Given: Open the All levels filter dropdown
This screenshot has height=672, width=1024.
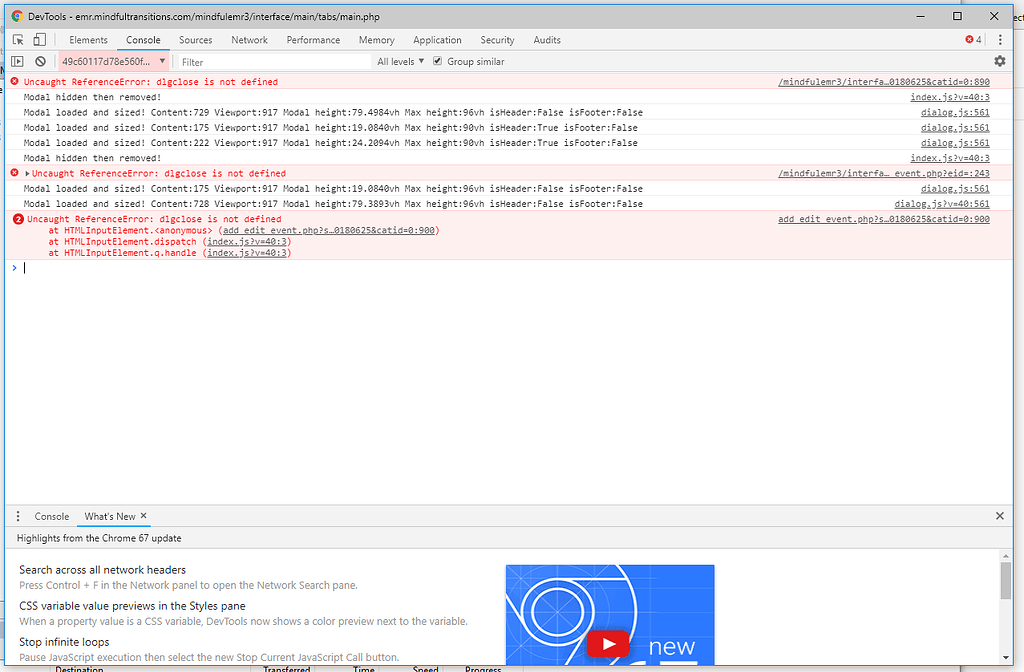Looking at the screenshot, I should point(399,61).
